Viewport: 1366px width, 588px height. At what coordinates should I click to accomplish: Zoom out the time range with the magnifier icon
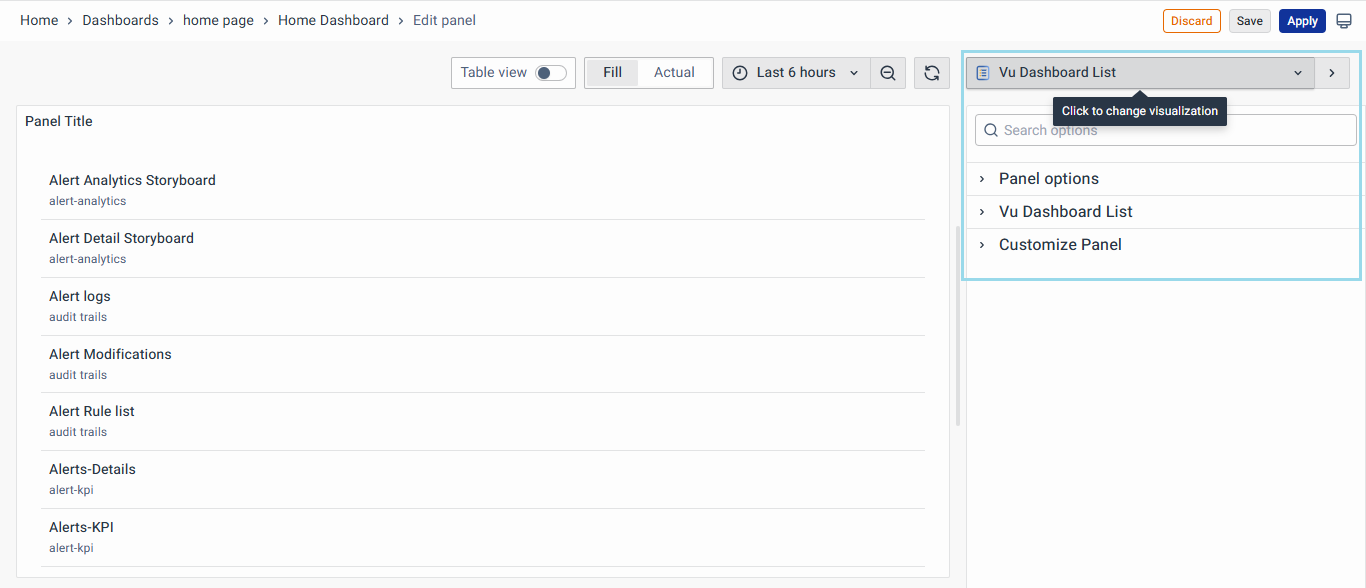tap(887, 72)
